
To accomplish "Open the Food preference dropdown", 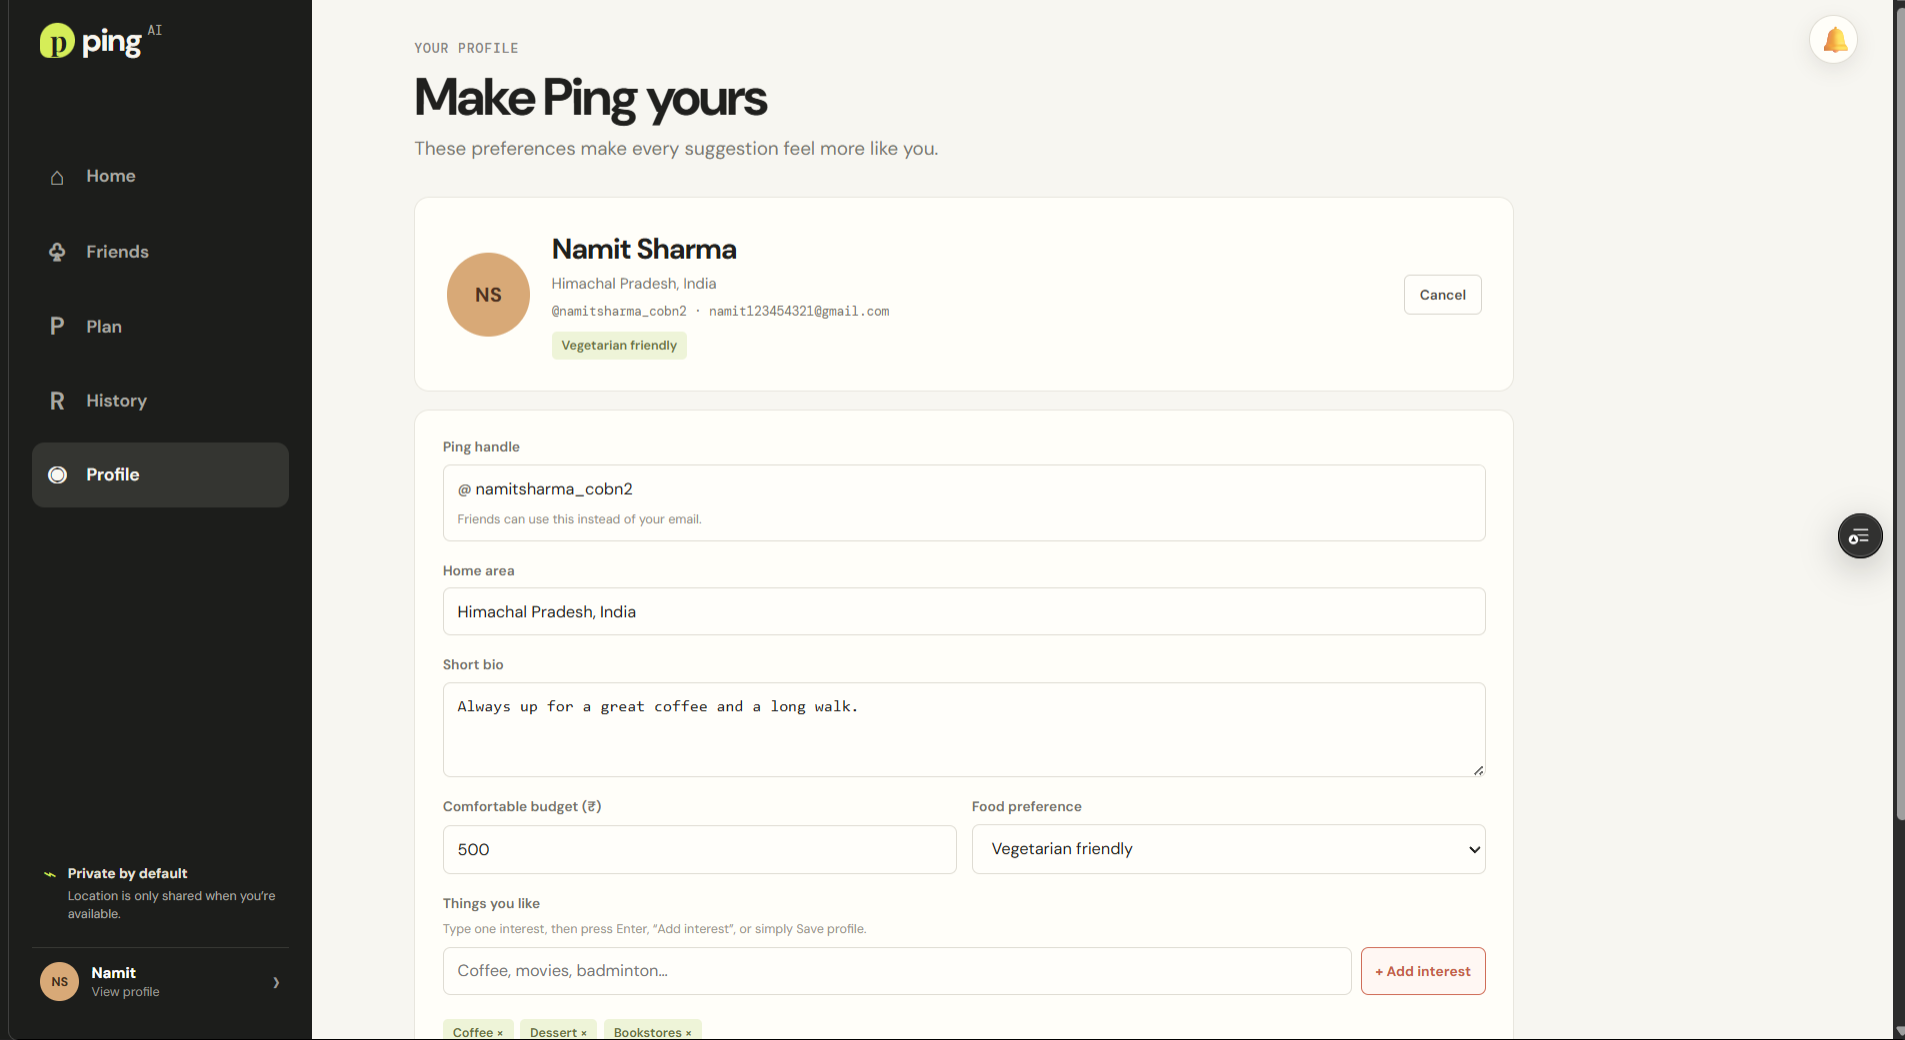I will tap(1228, 849).
